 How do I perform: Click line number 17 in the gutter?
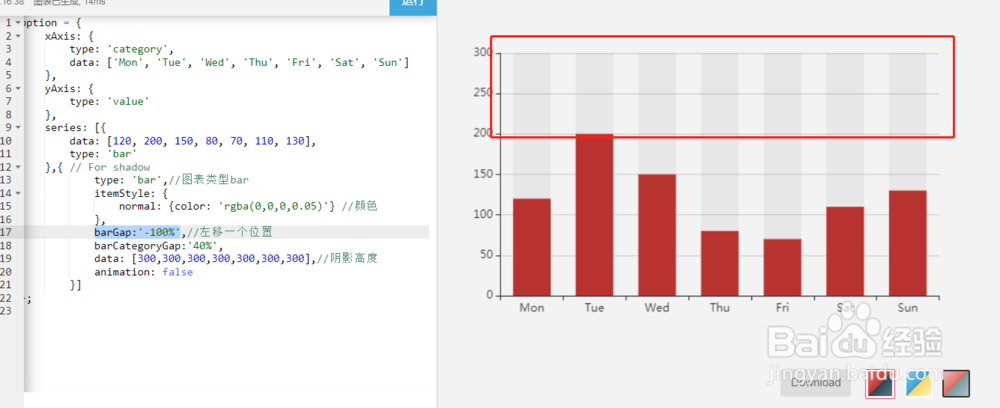[x=6, y=232]
